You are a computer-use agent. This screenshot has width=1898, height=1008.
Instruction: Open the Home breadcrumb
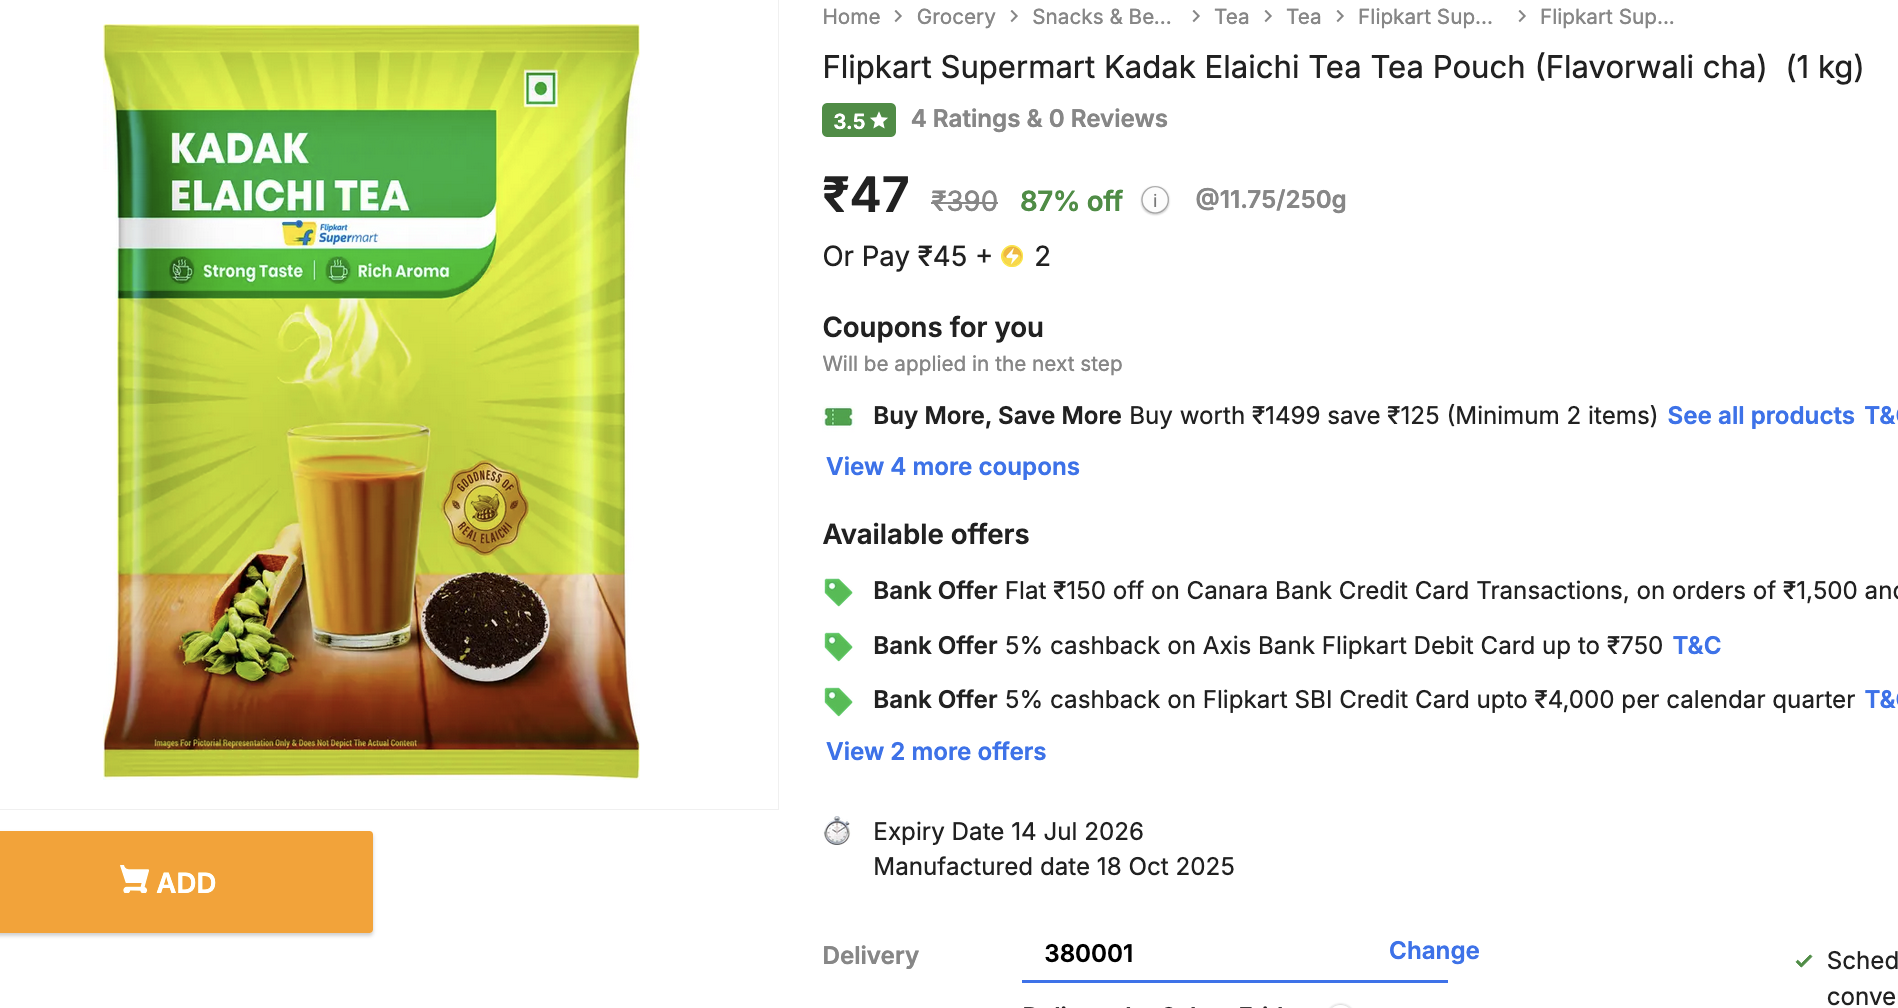tap(851, 16)
